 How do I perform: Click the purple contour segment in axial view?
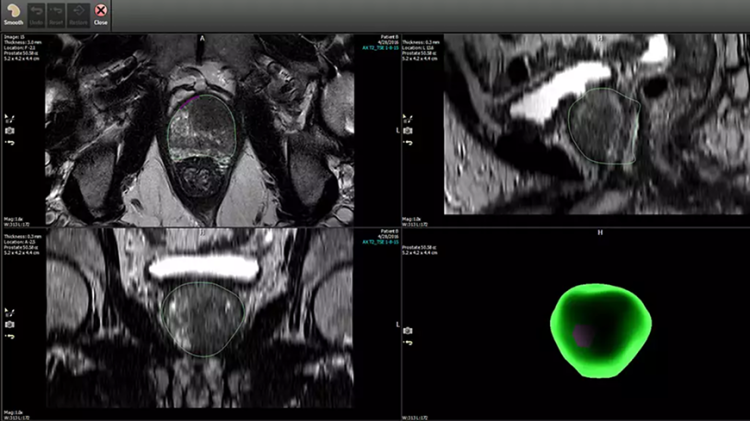(x=189, y=100)
